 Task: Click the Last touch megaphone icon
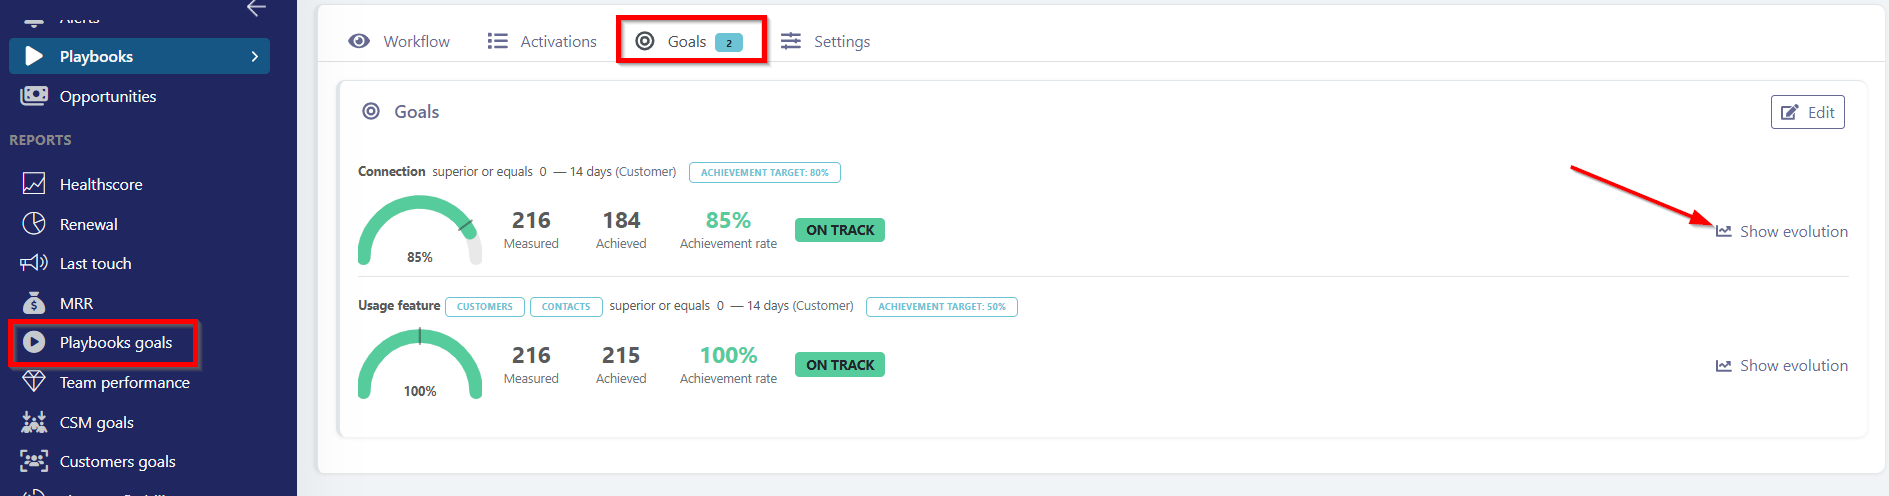point(34,263)
